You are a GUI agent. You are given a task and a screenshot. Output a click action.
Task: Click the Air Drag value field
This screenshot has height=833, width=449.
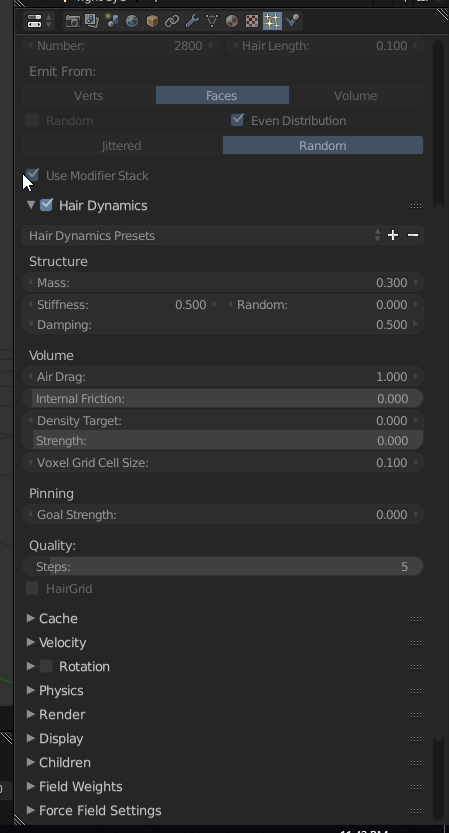(x=223, y=377)
